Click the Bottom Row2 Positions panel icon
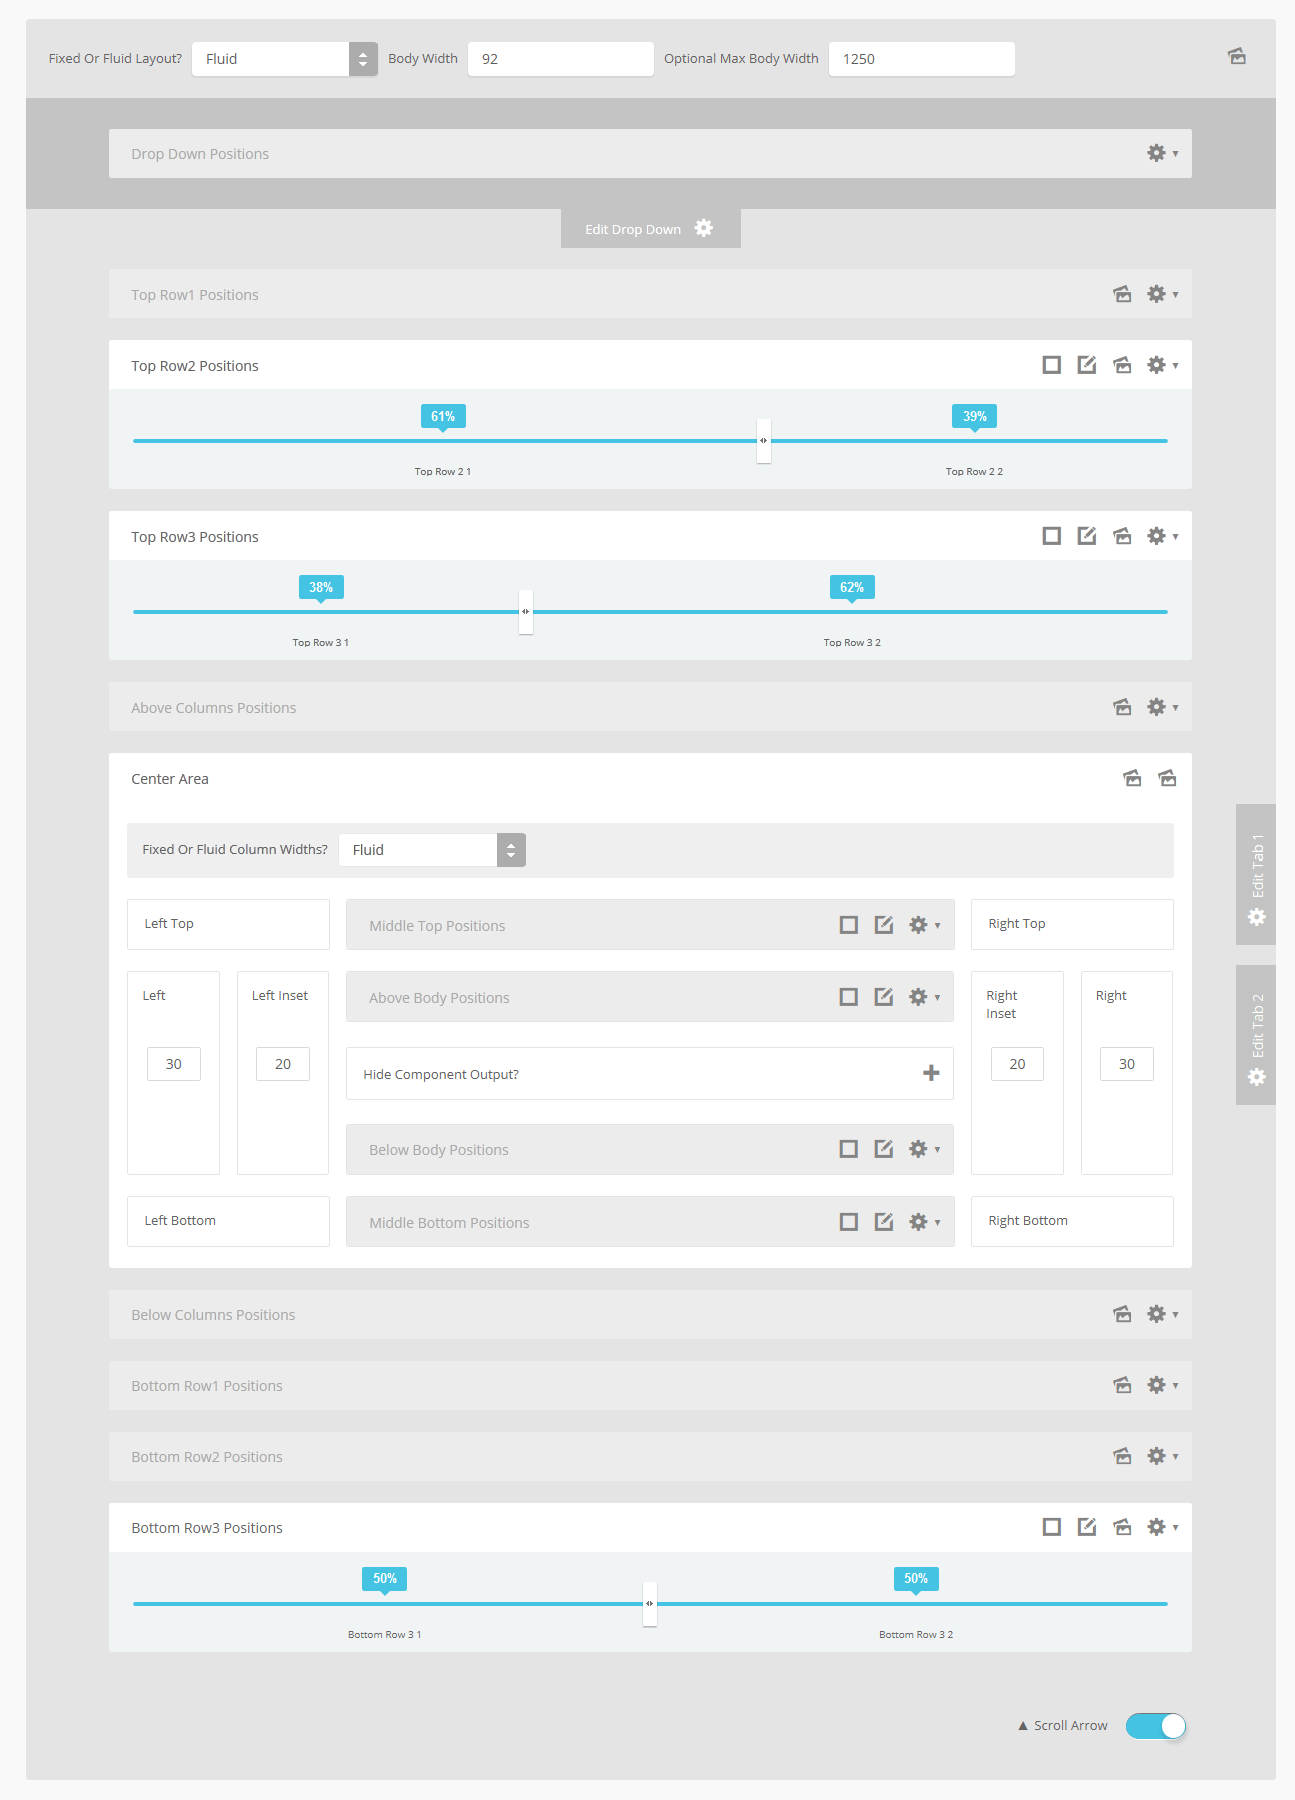 1122,1456
